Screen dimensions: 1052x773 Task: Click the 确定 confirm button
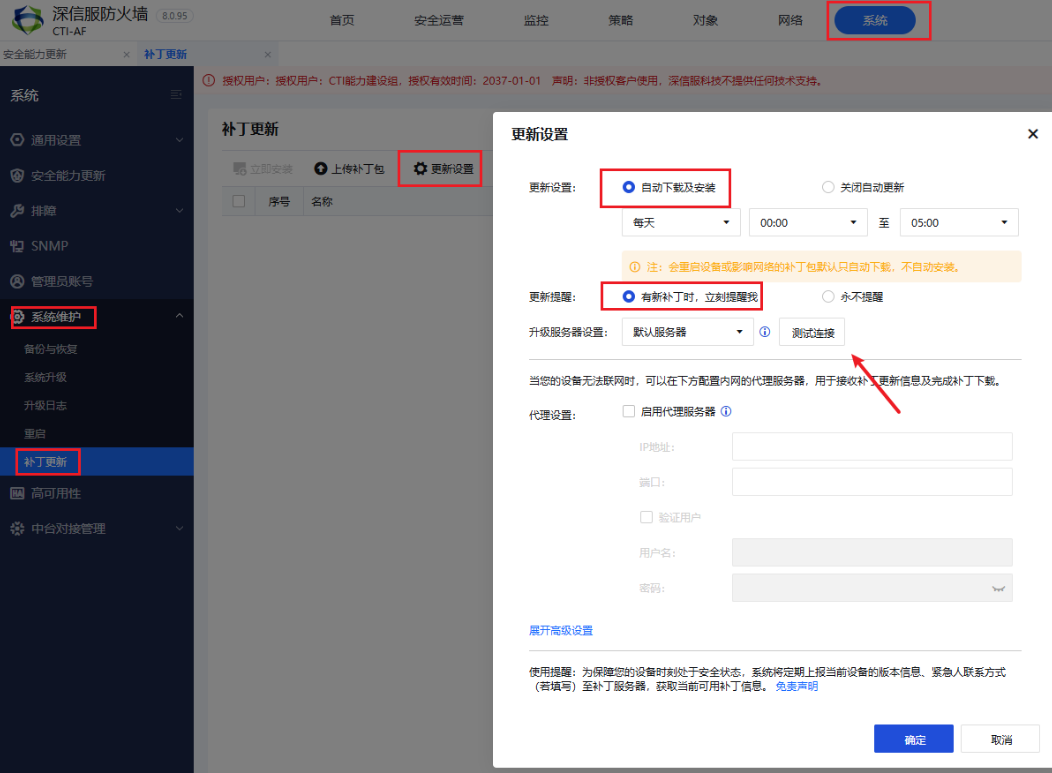click(914, 740)
